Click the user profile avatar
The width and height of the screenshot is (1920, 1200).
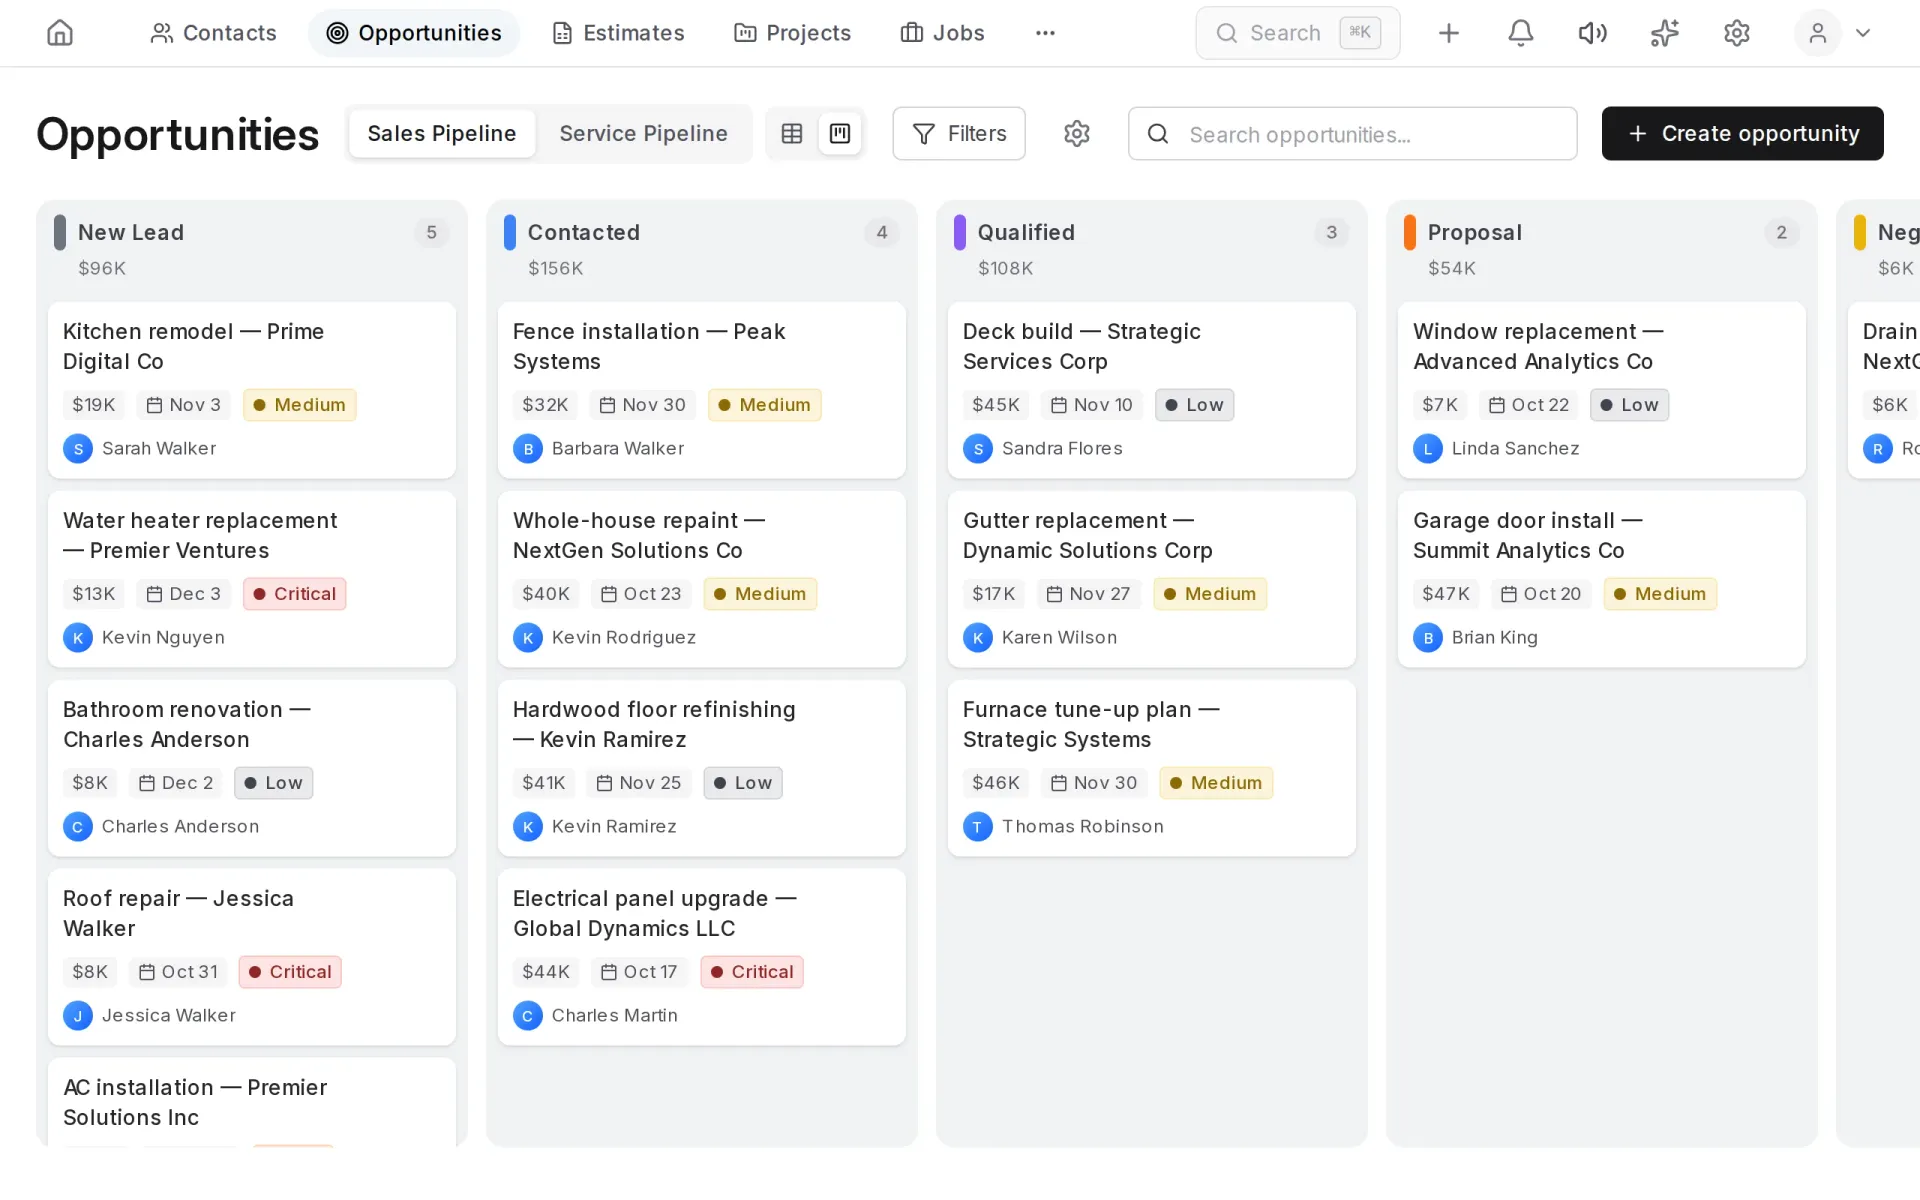point(1817,33)
